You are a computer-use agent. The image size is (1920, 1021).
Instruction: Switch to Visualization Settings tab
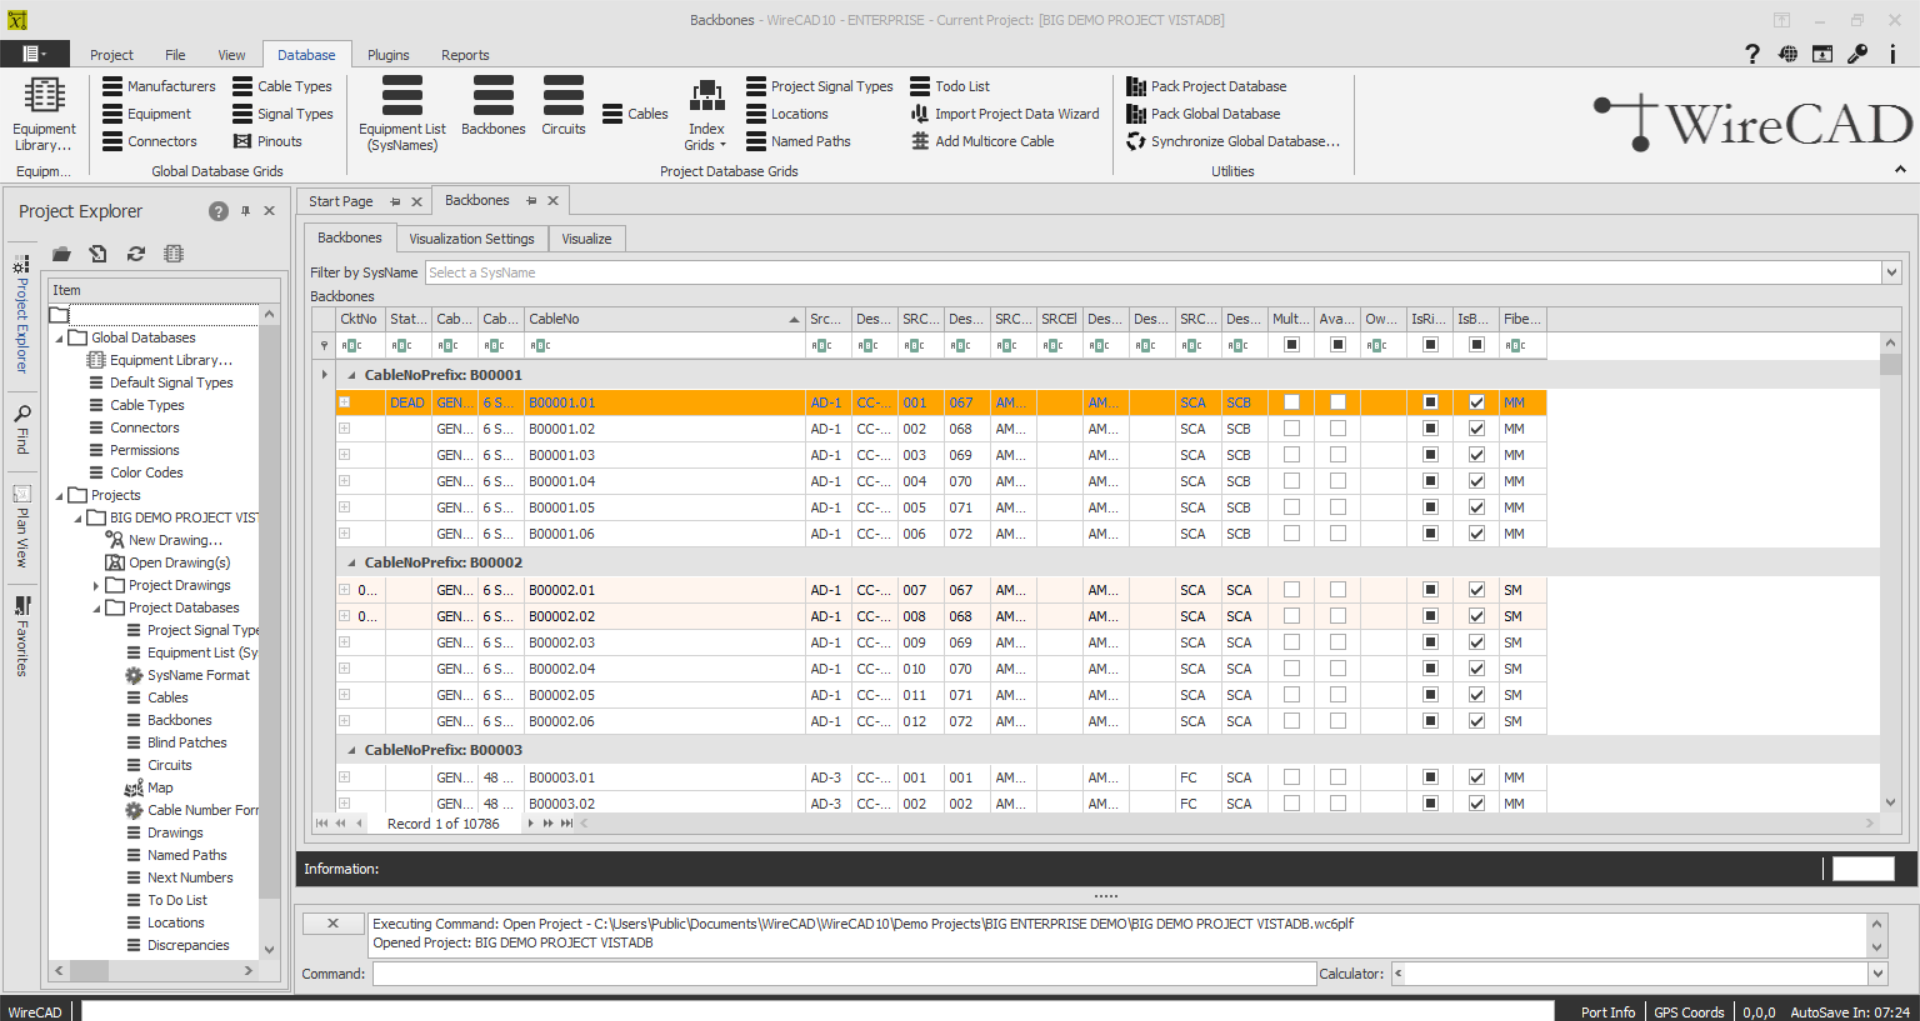point(471,239)
